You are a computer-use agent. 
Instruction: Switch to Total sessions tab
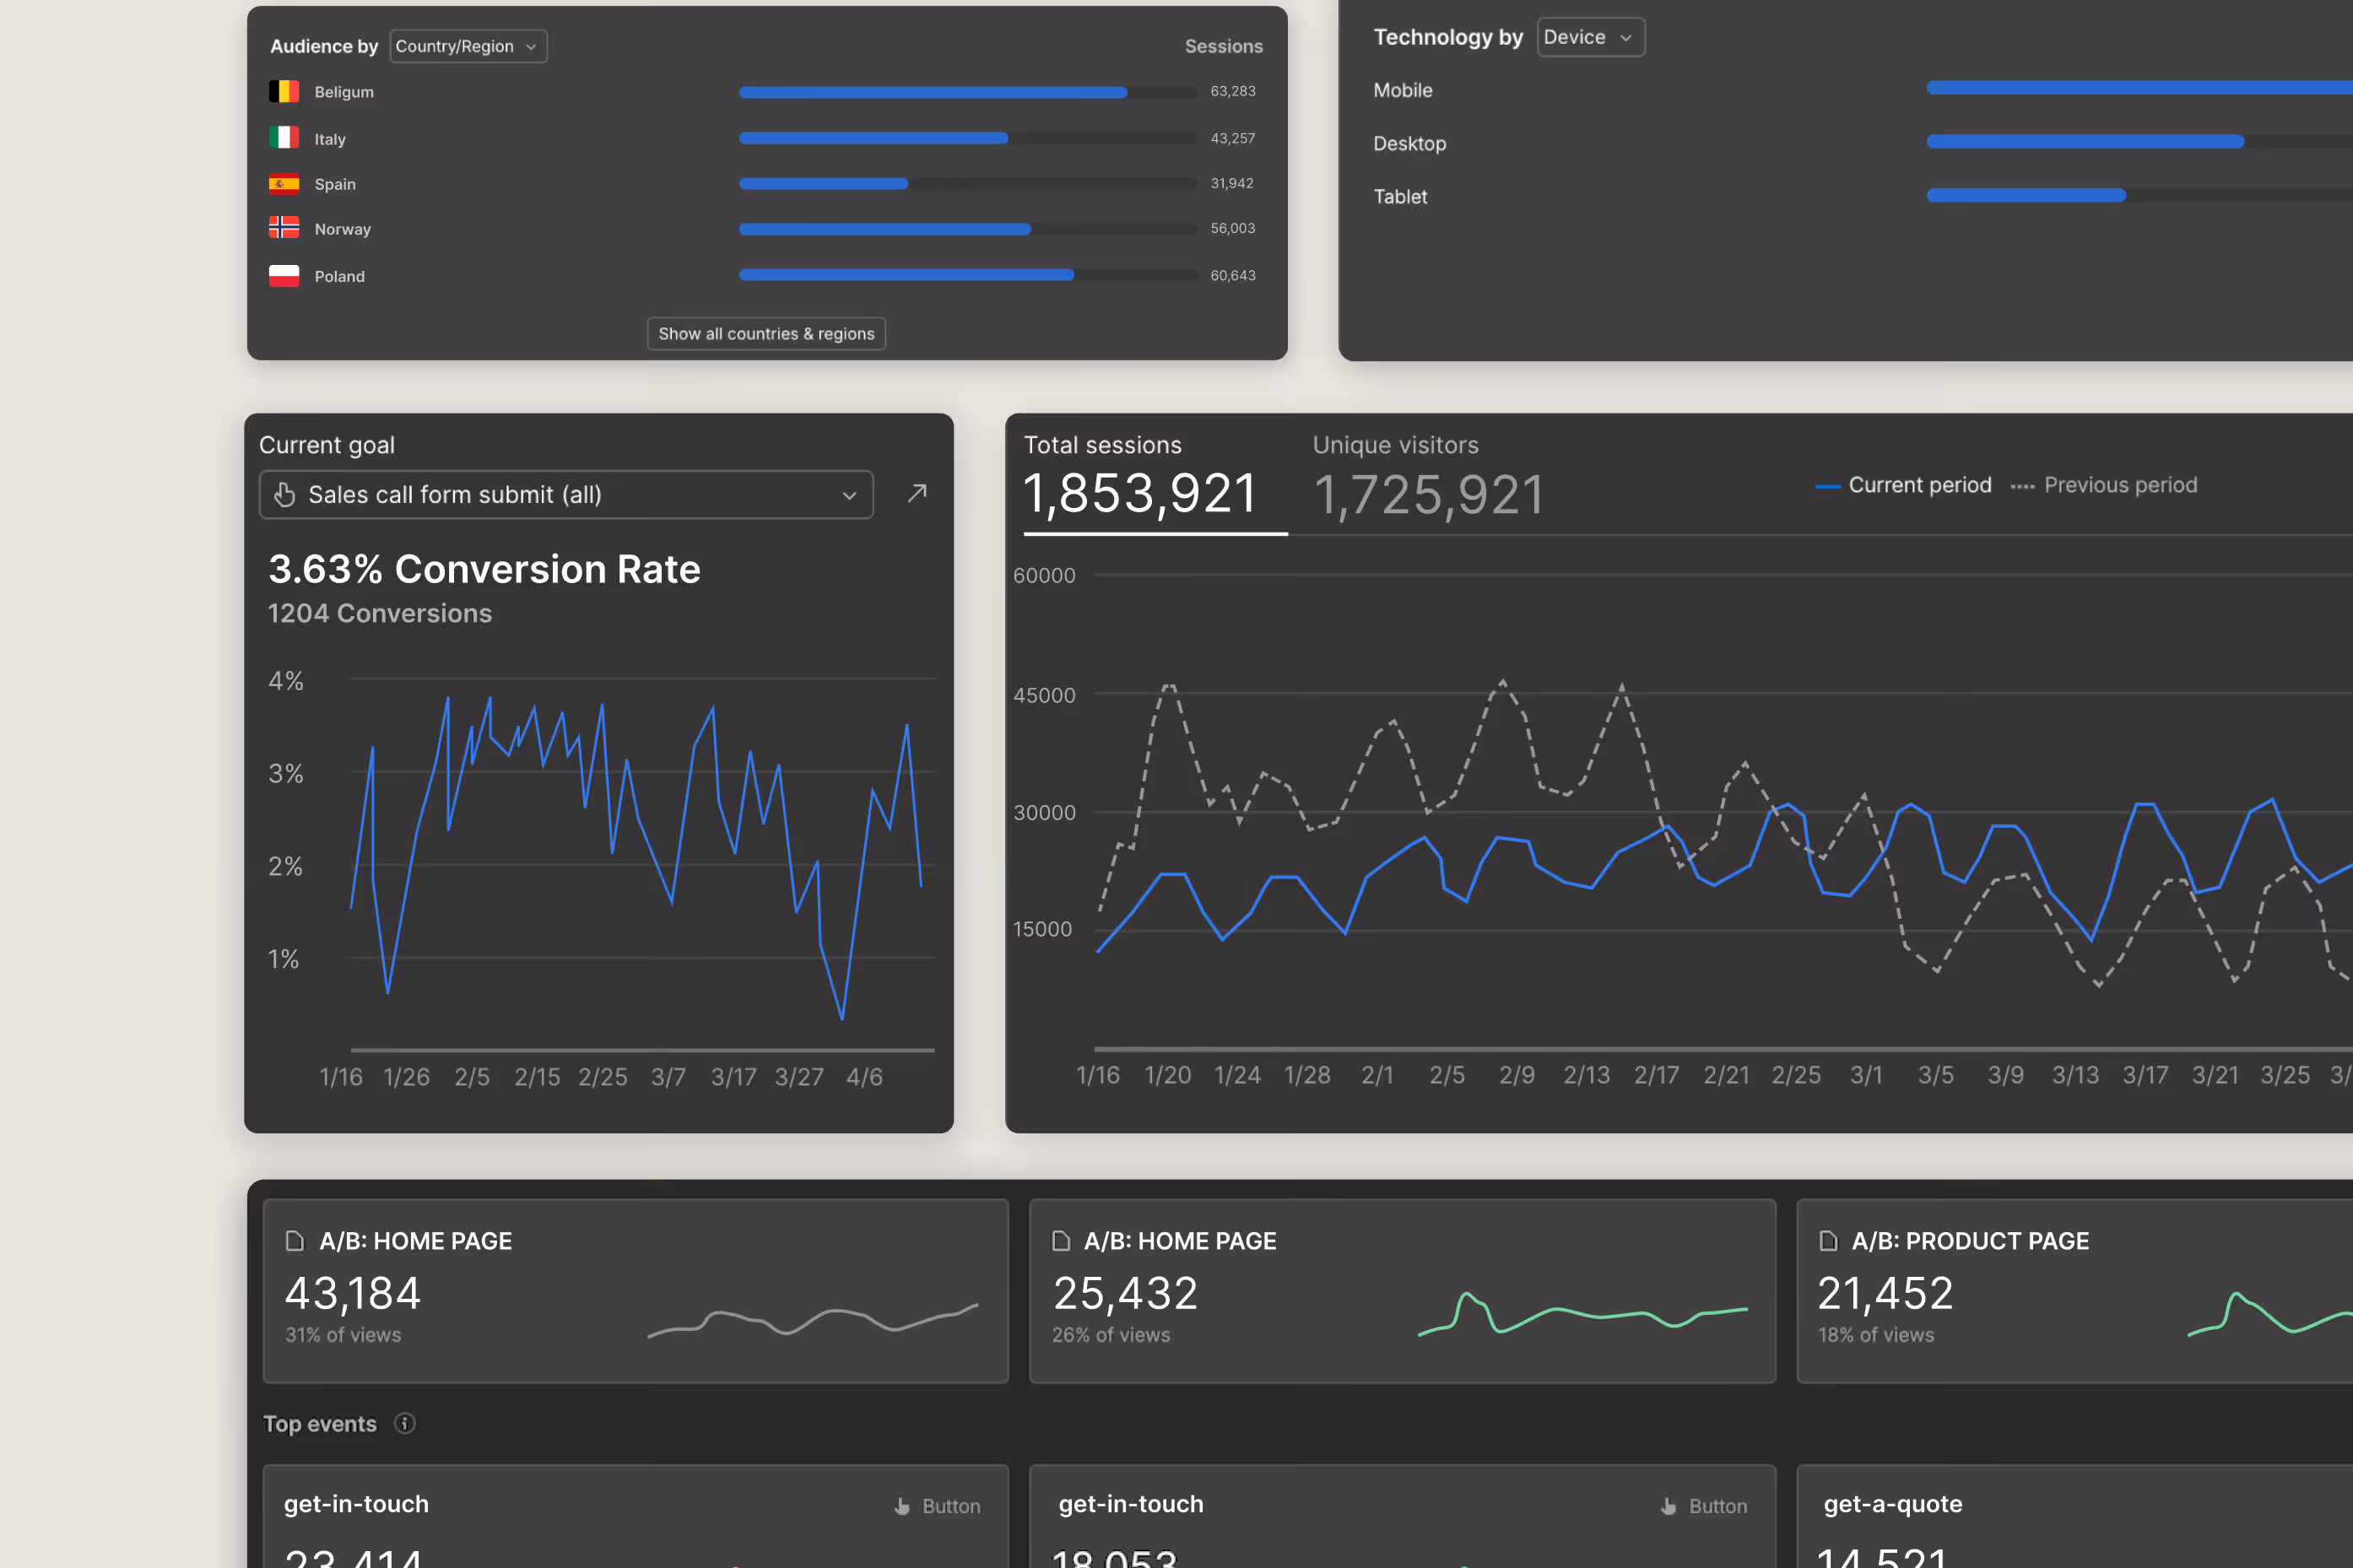[x=1140, y=480]
